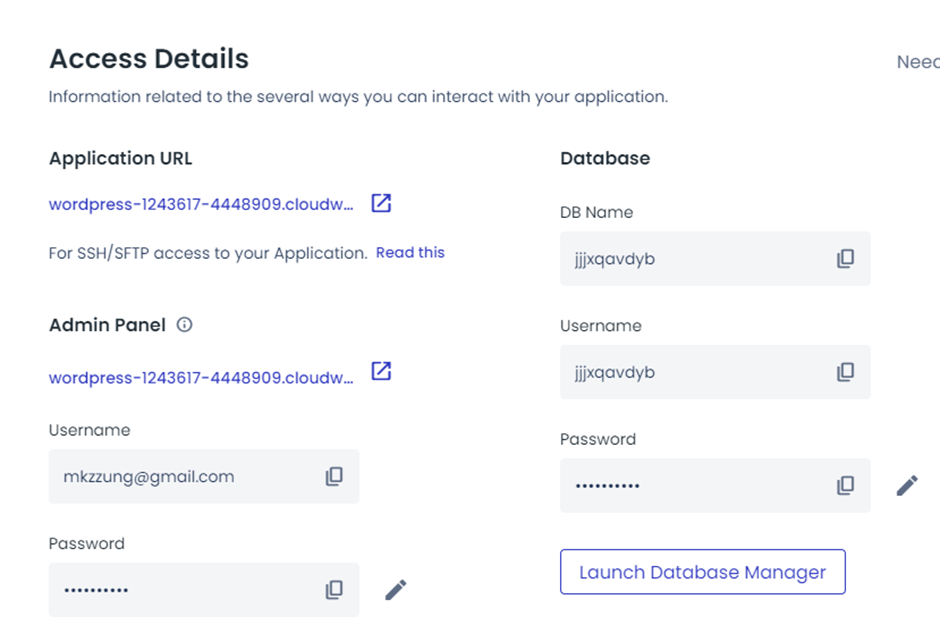The height and width of the screenshot is (633, 940).
Task: Copy the Database username value
Action: [845, 372]
